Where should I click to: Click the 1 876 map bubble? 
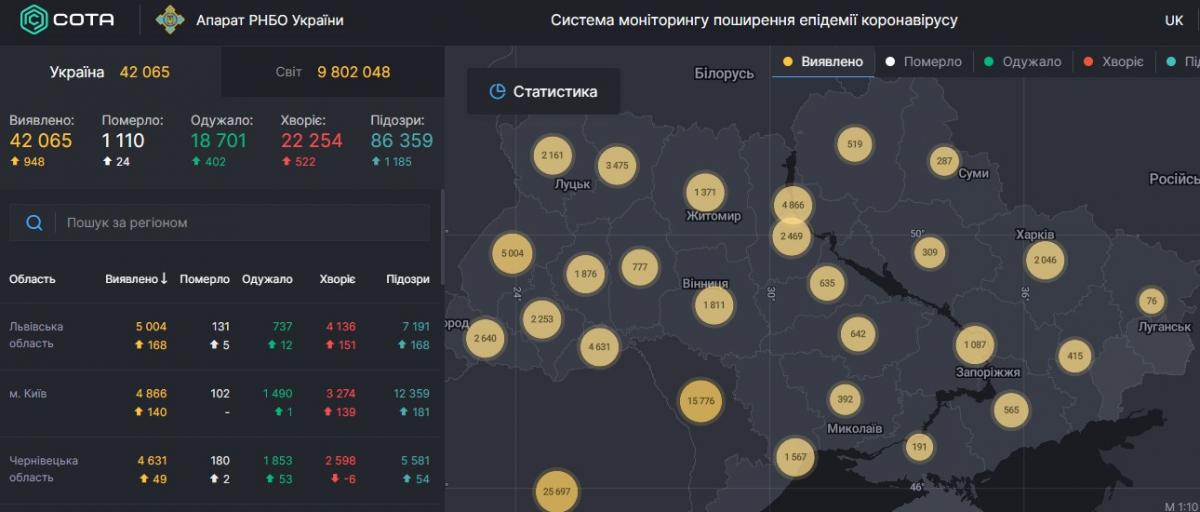pyautogui.click(x=585, y=275)
